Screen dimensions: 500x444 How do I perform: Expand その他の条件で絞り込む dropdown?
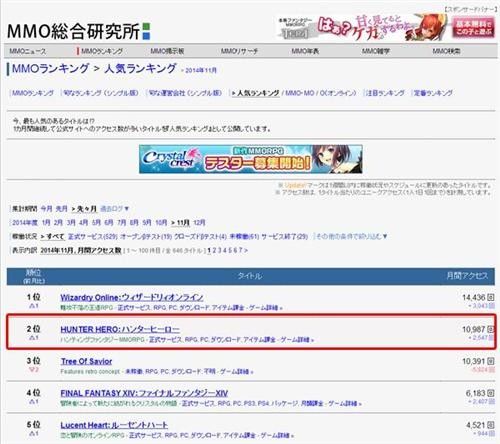[351, 237]
